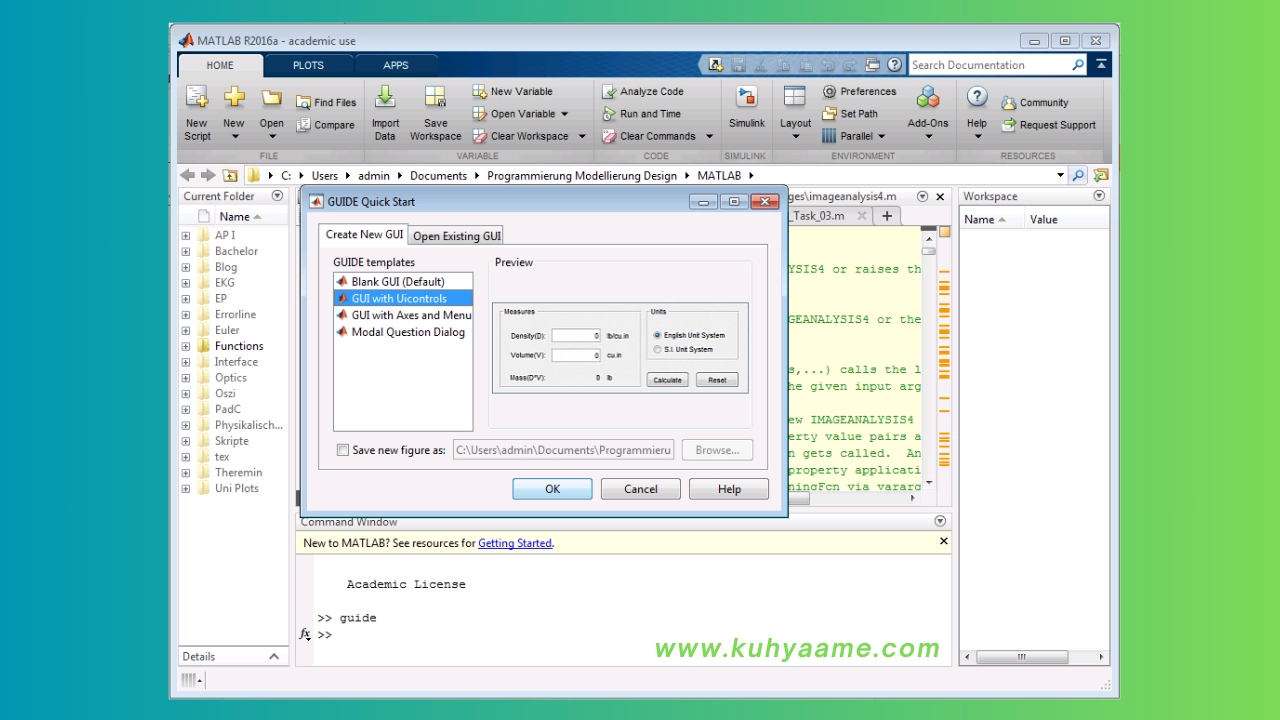Click the Save Workspace icon
The width and height of the screenshot is (1280, 720).
point(435,97)
